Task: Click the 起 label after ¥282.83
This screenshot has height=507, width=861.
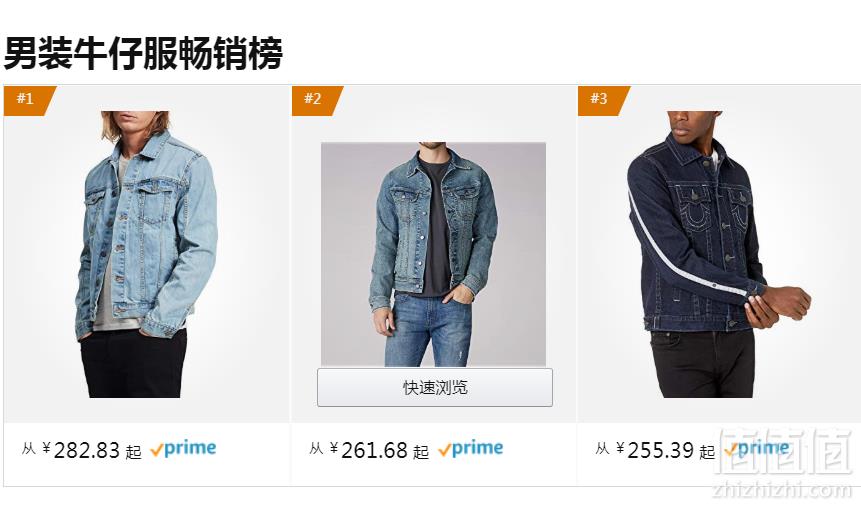Action: tap(133, 452)
